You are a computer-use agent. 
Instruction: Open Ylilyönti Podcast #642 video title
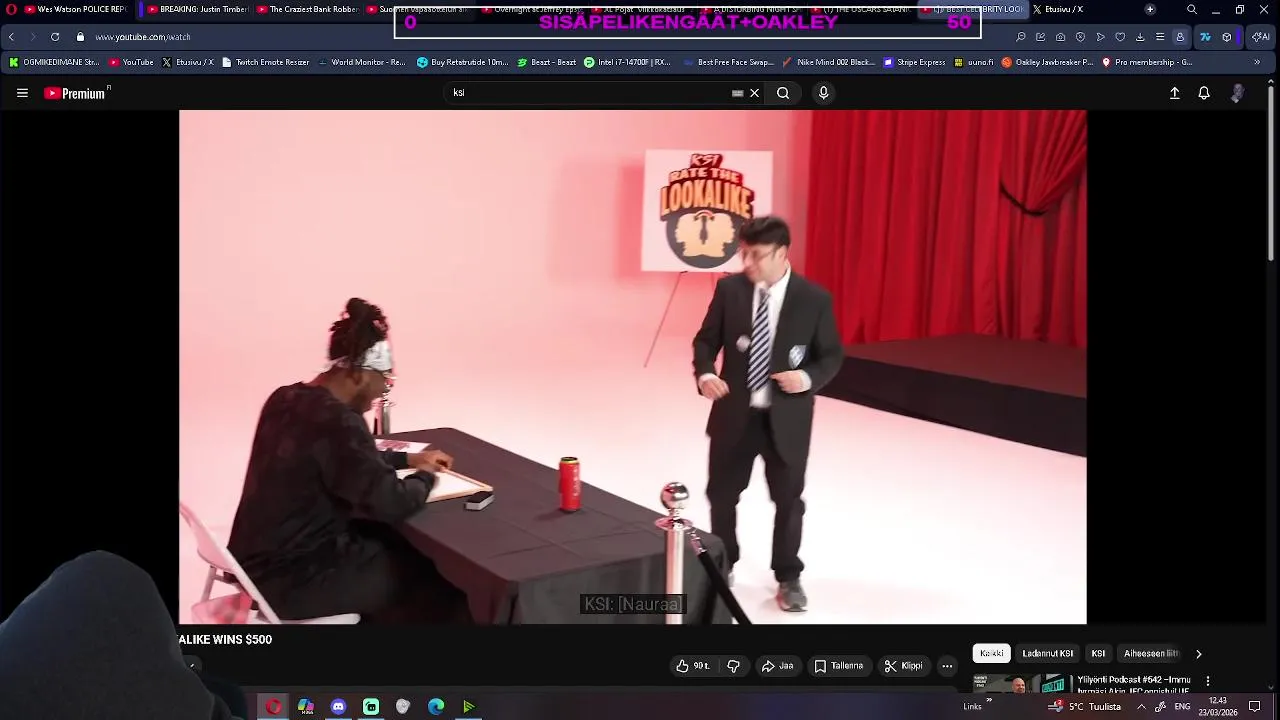(1134, 685)
